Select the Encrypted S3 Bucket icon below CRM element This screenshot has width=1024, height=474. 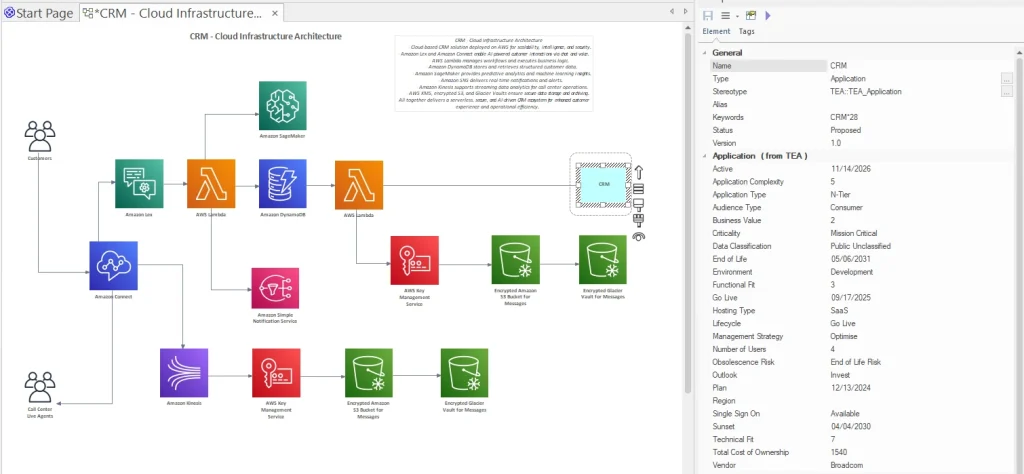tap(516, 260)
